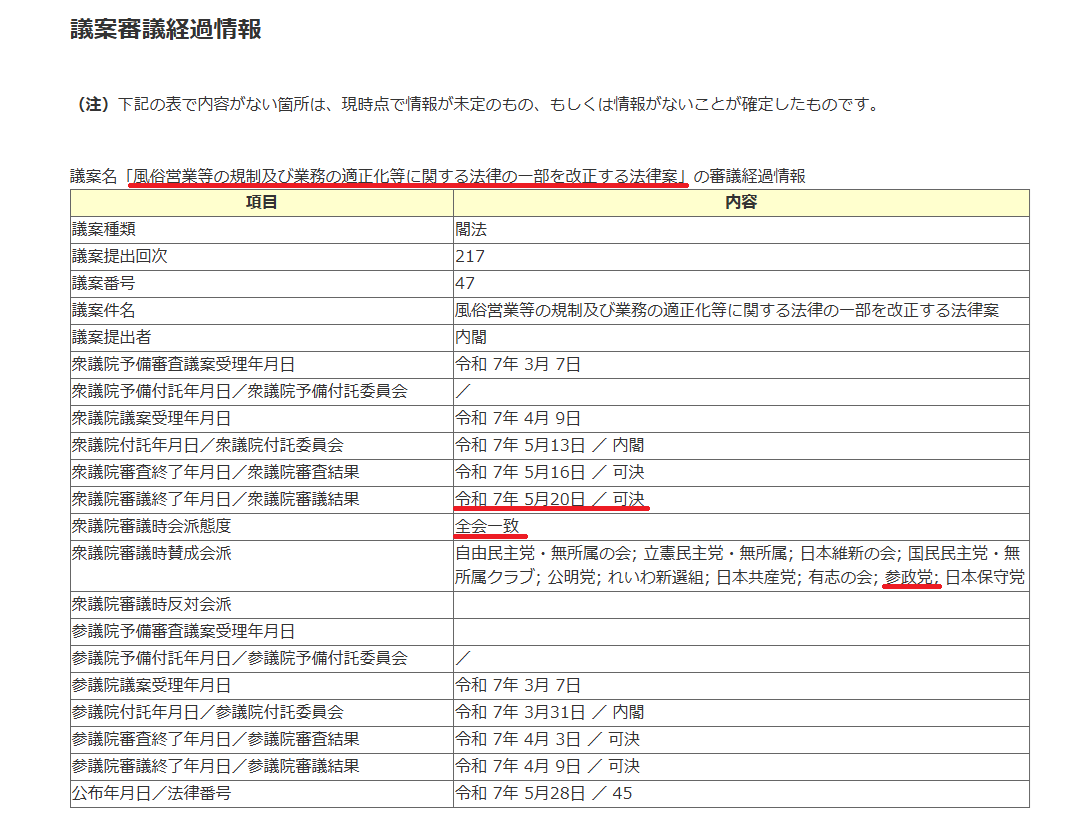The width and height of the screenshot is (1091, 818).
Task: Click 令和 7年 4月 3日 ／ 可決 value
Action: (x=548, y=740)
